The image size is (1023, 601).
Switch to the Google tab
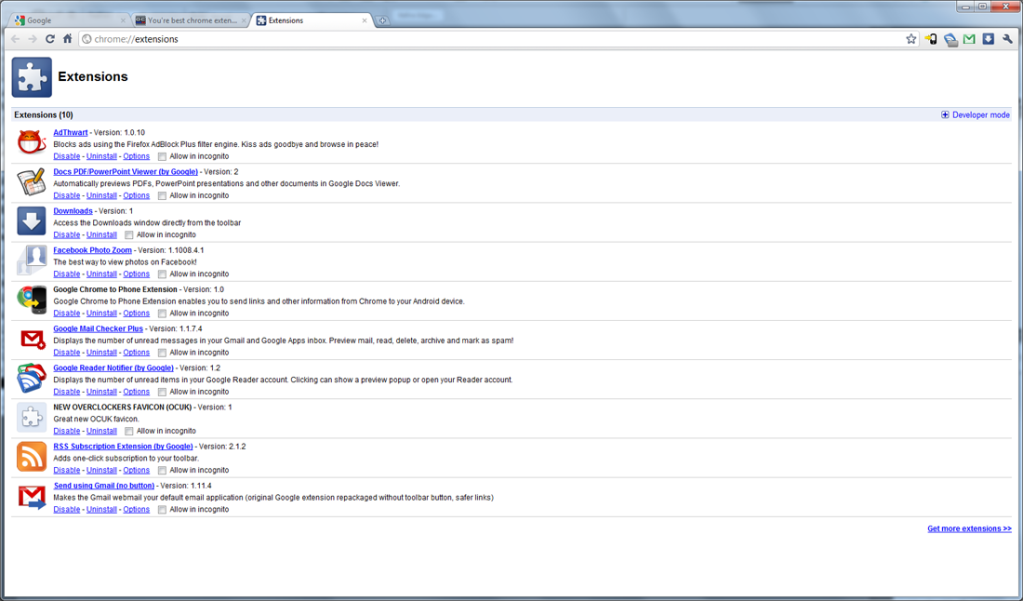[69, 20]
